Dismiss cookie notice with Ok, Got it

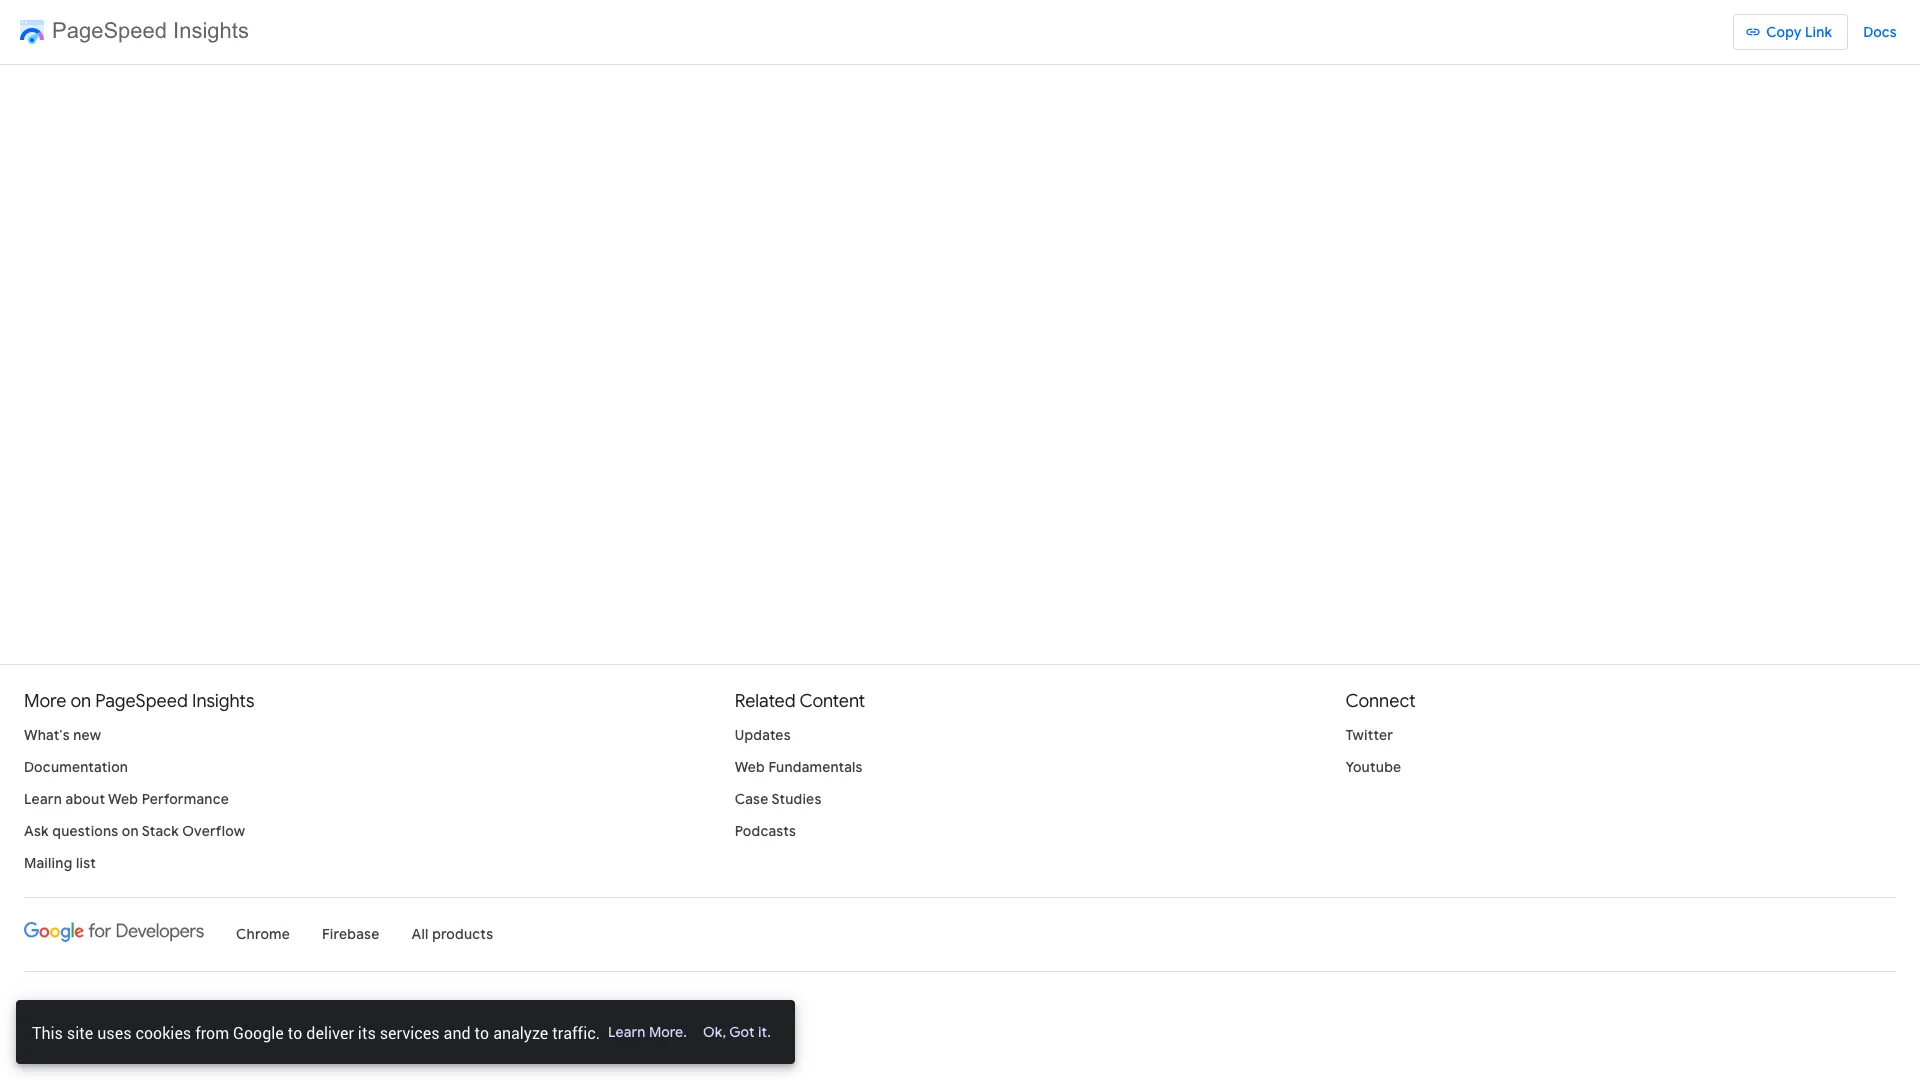click(x=736, y=1032)
